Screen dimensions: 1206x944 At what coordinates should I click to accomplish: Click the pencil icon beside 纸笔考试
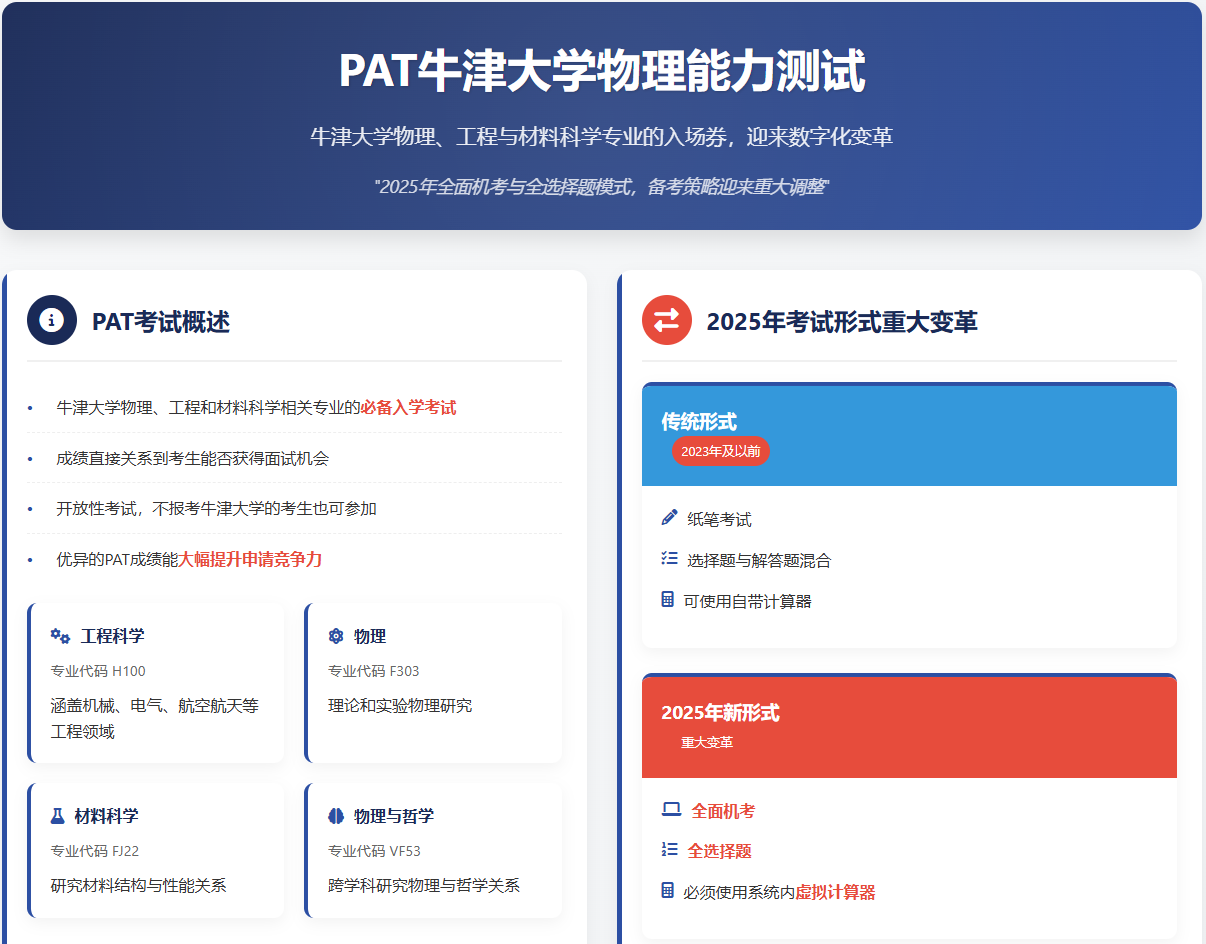[x=669, y=518]
